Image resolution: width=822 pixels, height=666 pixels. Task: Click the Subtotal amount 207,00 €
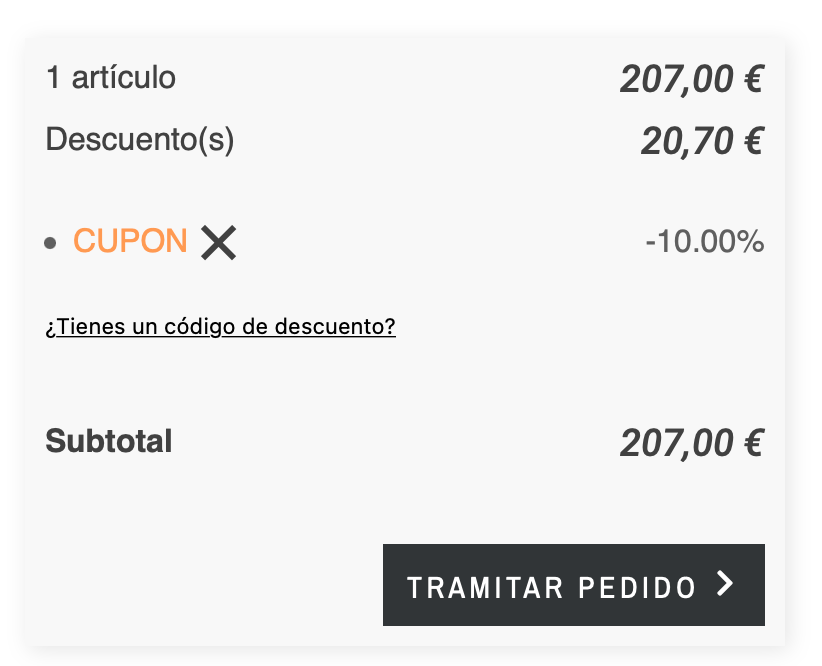coord(691,442)
